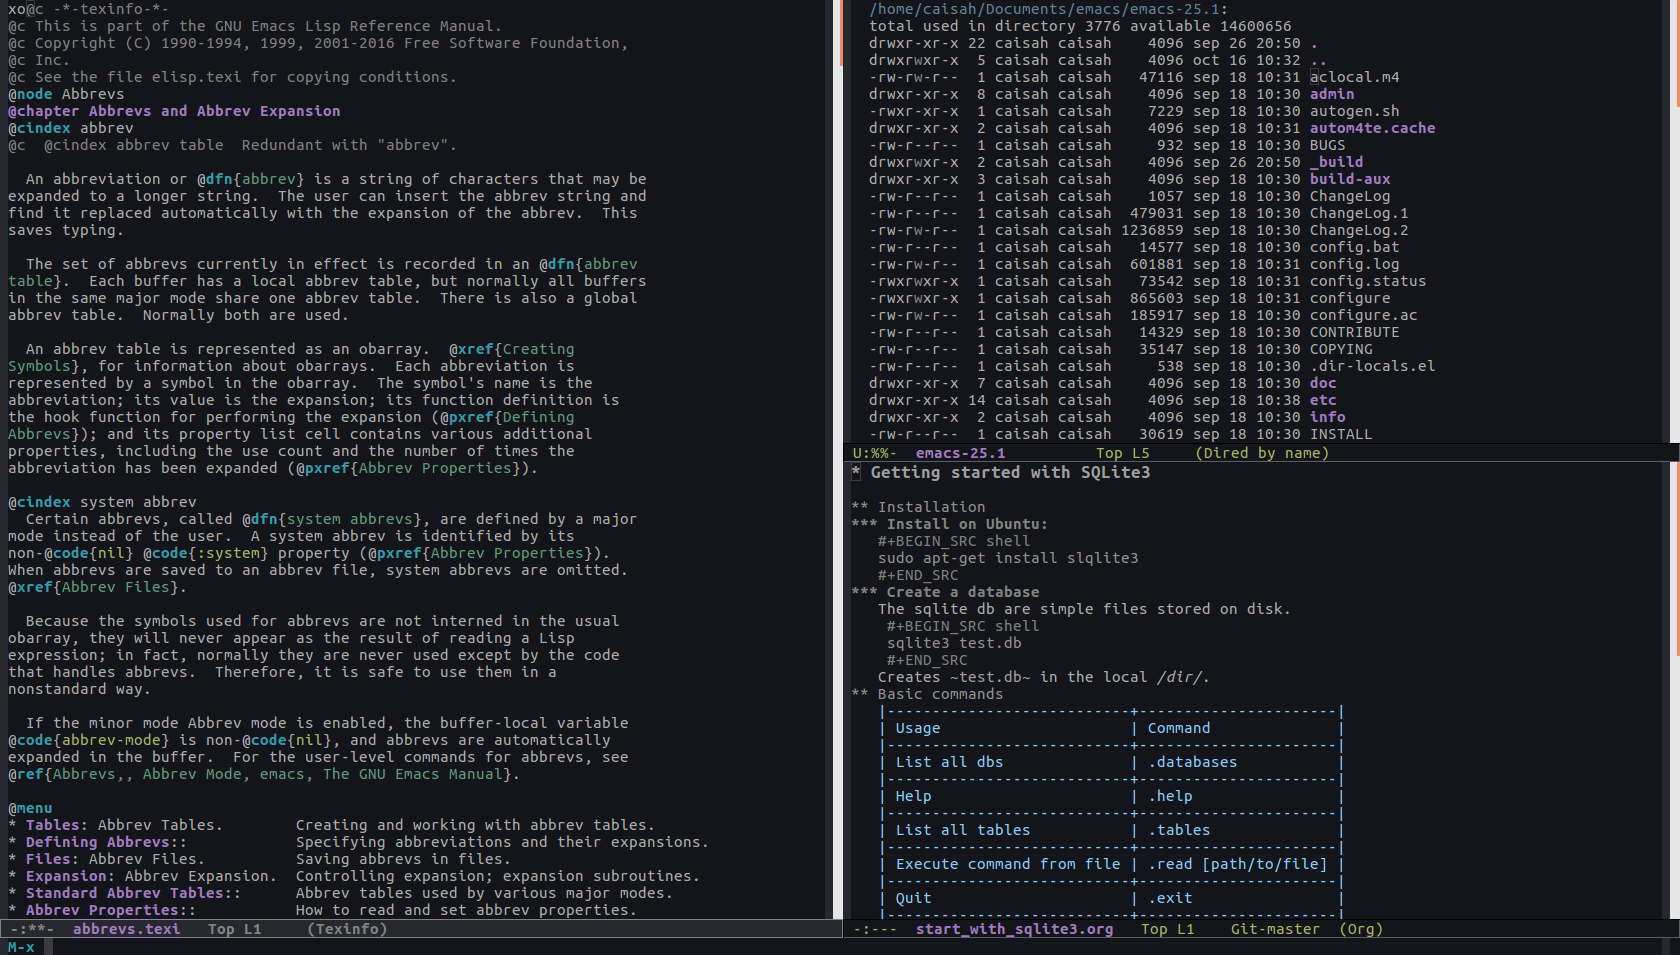
Task: Click the (Org) major mode indicator
Action: [x=1361, y=929]
